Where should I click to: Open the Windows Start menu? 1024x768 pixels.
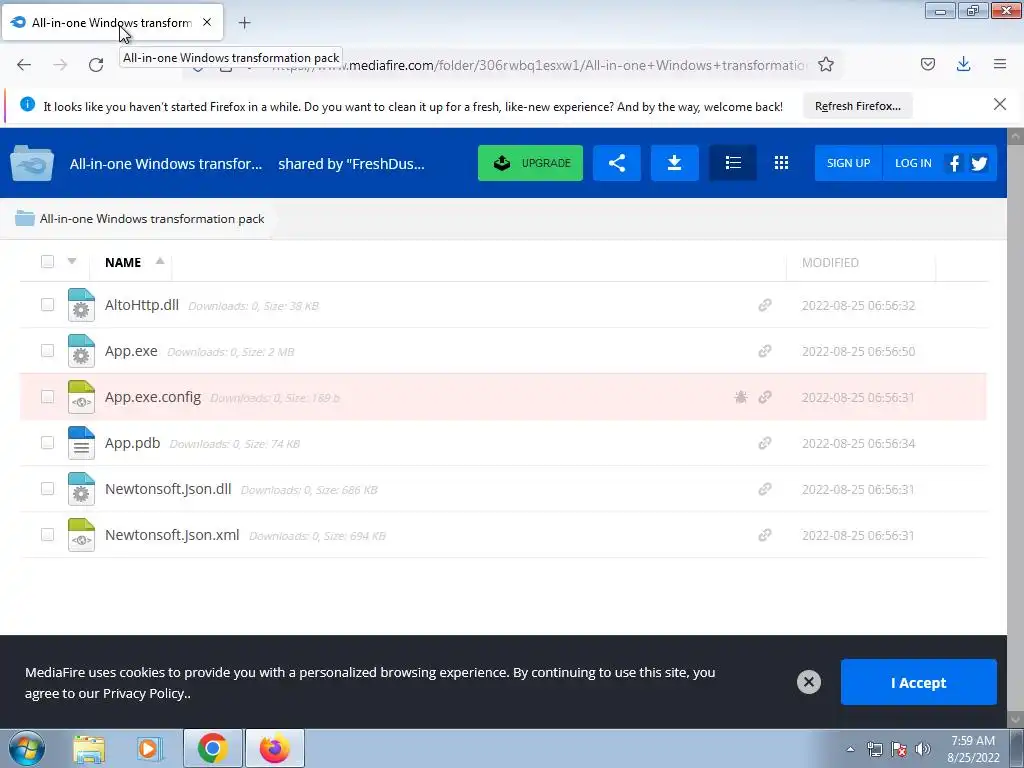pyautogui.click(x=26, y=748)
